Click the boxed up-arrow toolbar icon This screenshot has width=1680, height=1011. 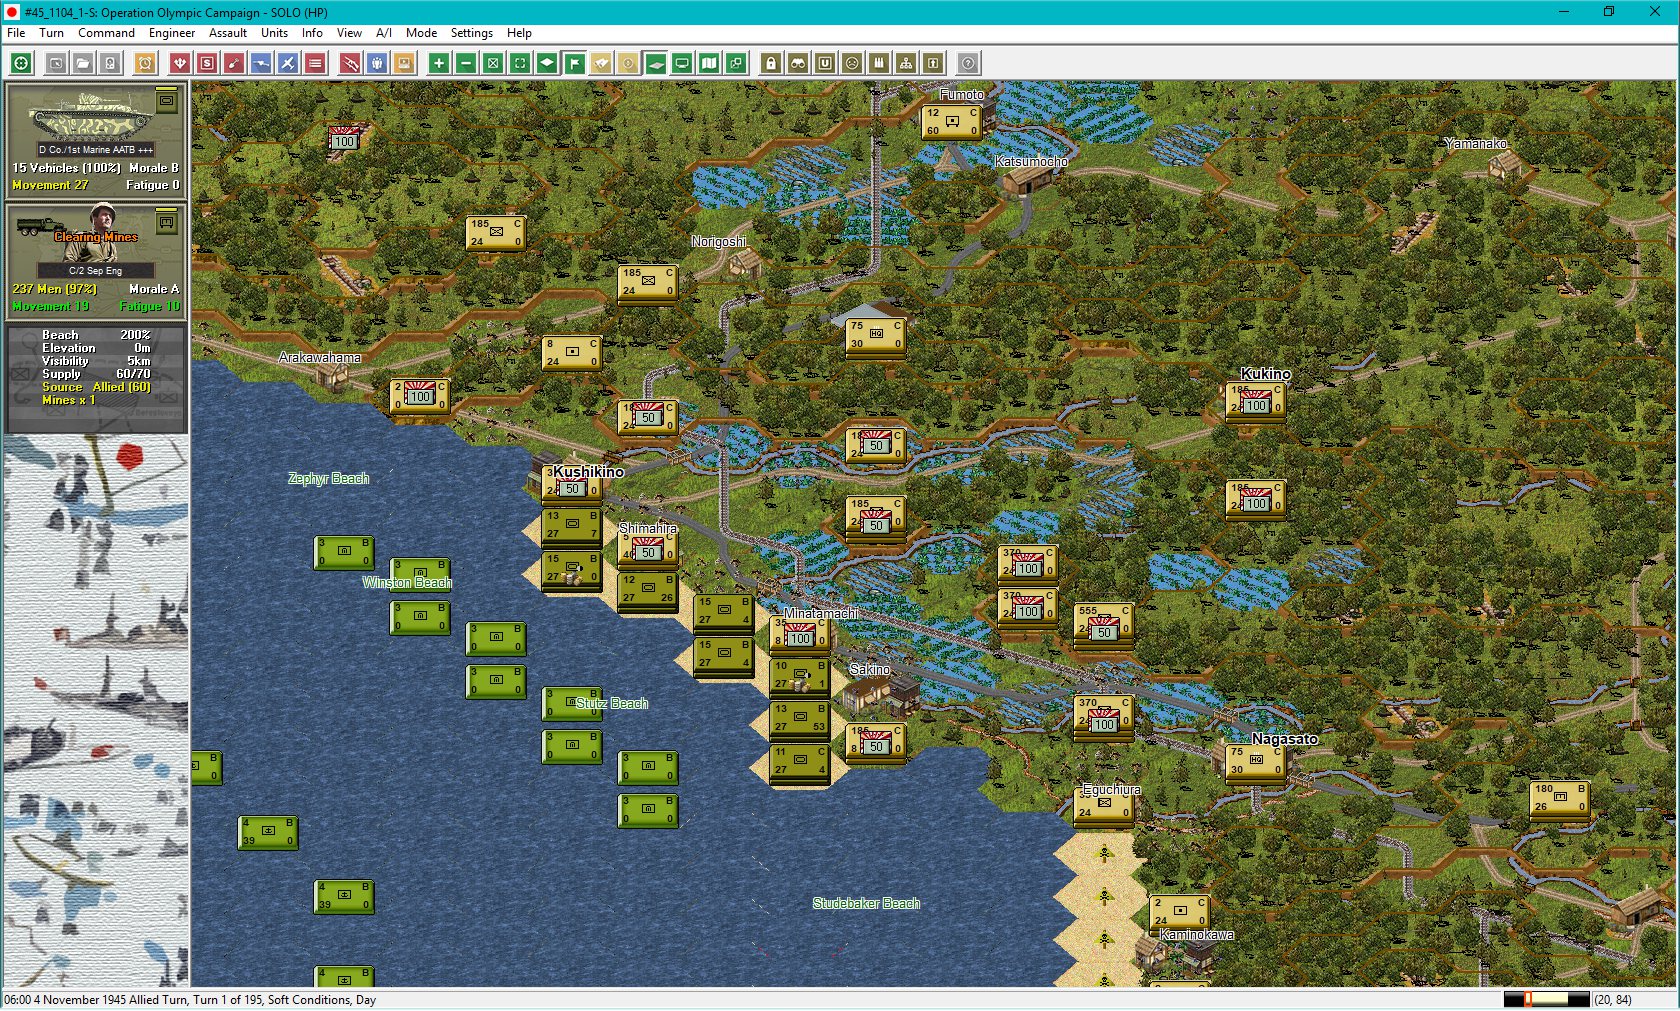coord(933,63)
